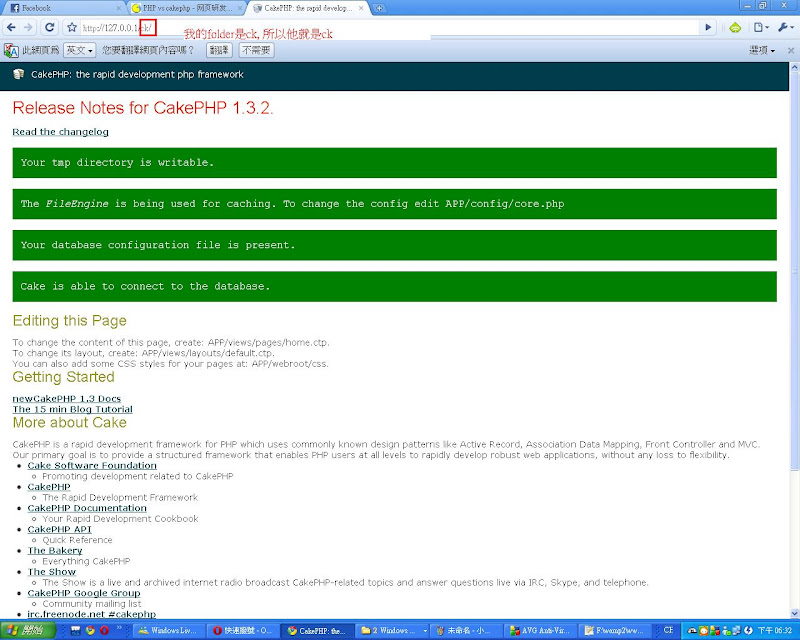Click the scrollbar up arrow
This screenshot has width=800, height=640.
tap(794, 67)
